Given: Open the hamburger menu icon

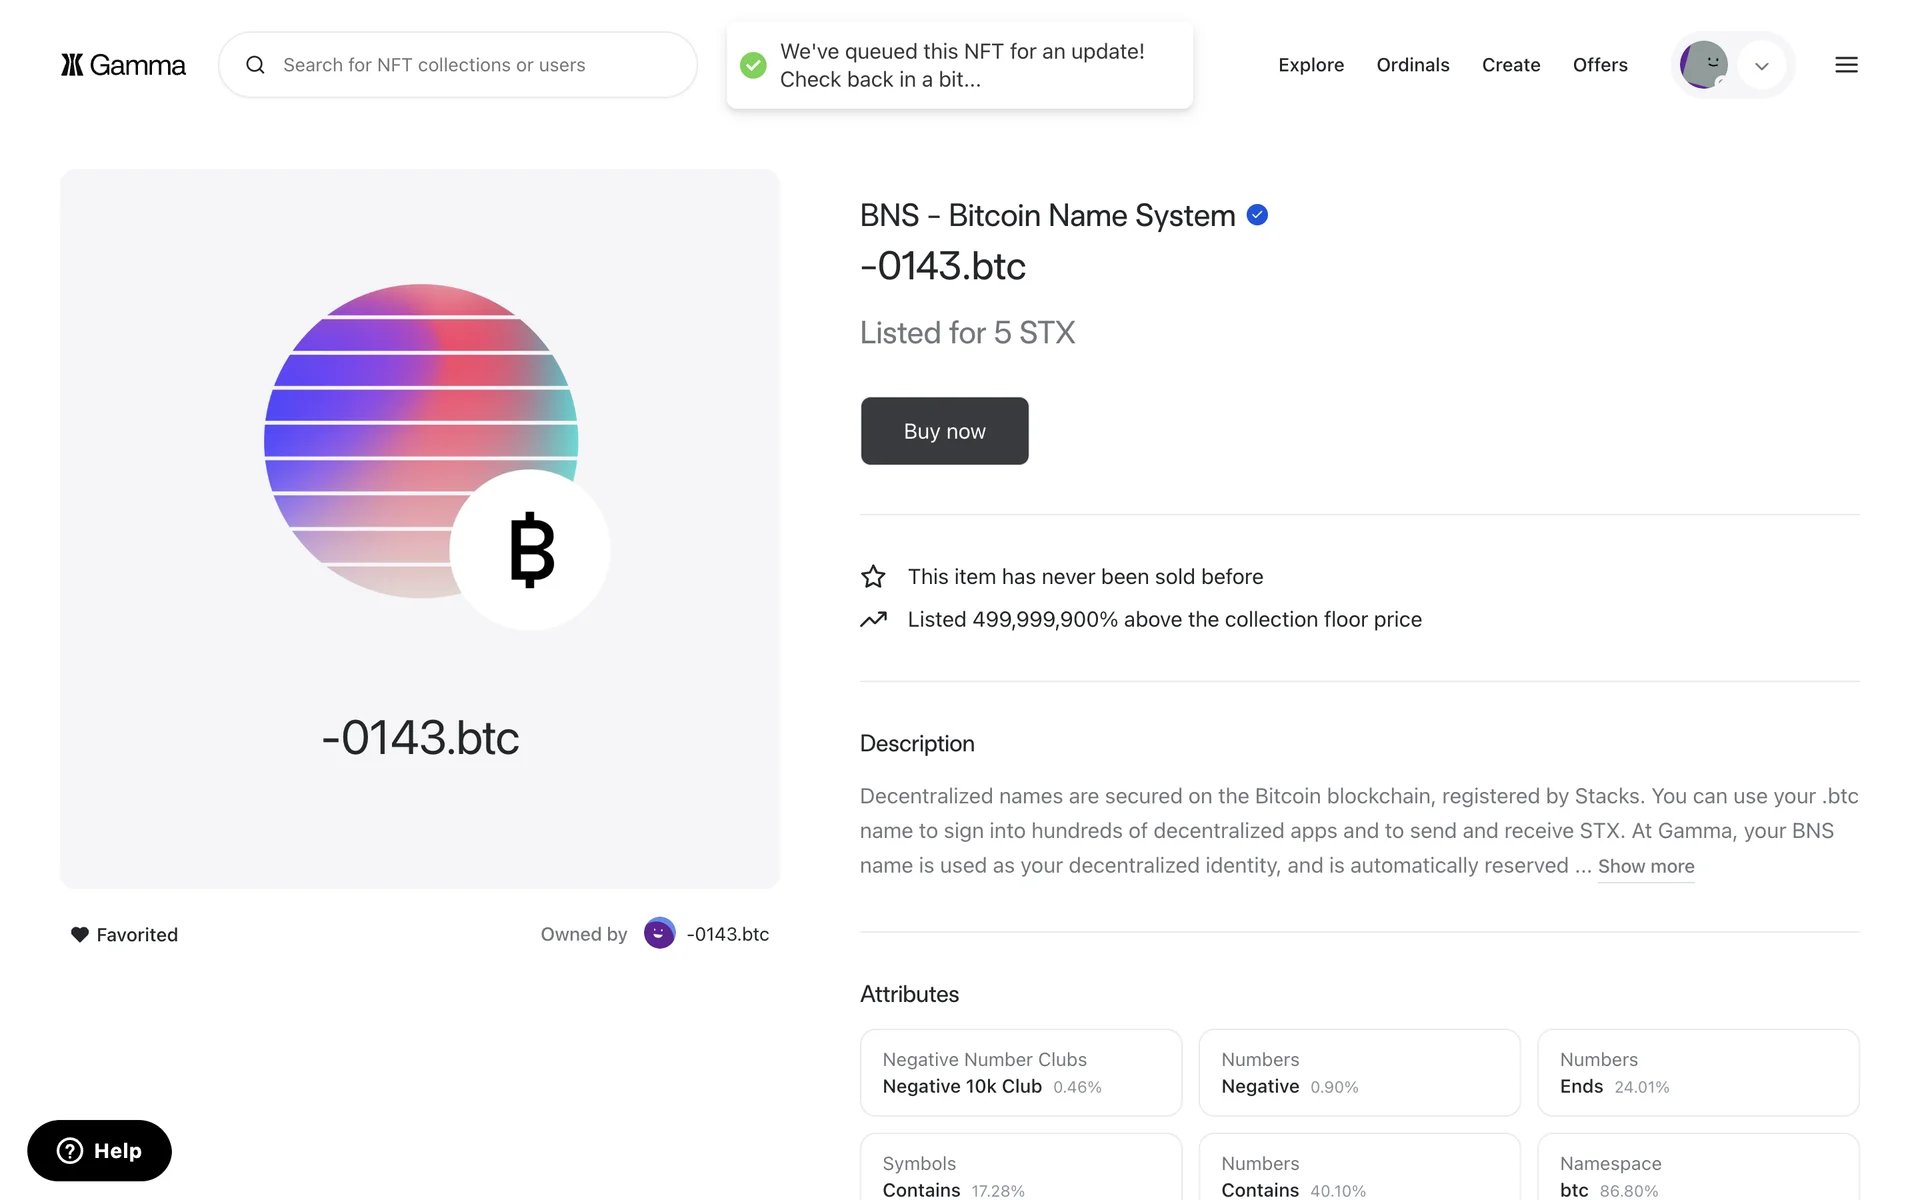Looking at the screenshot, I should pos(1846,65).
